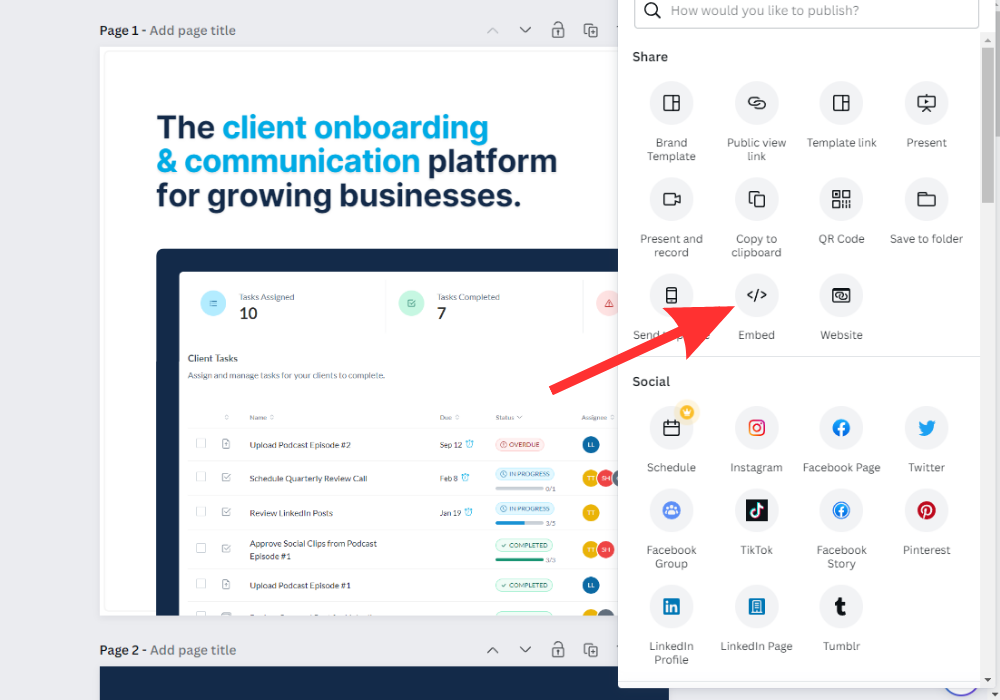Choose the Public view link icon
Screen dimensions: 1000x700
[x=756, y=103]
